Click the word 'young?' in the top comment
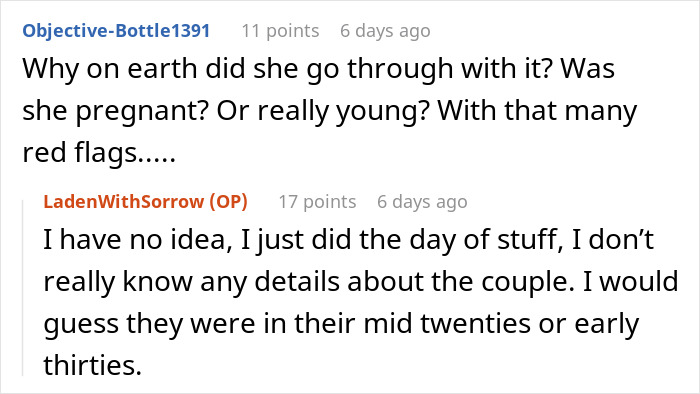Image resolution: width=700 pixels, height=394 pixels. (x=383, y=112)
